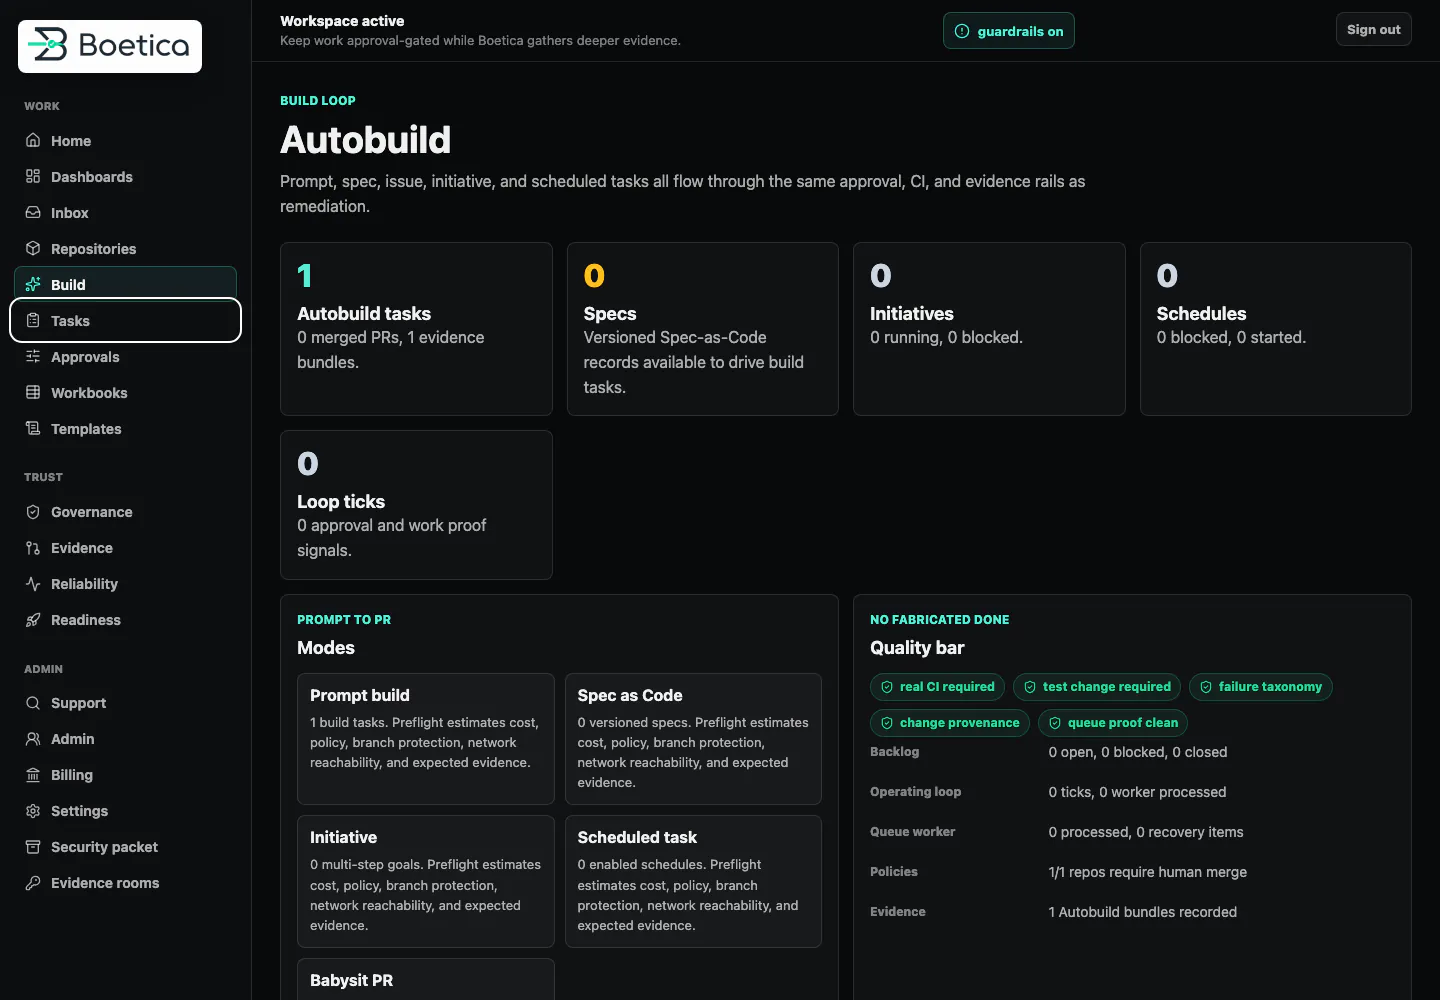Viewport: 1440px width, 1000px height.
Task: Click the Build sparkle icon
Action: (x=33, y=285)
